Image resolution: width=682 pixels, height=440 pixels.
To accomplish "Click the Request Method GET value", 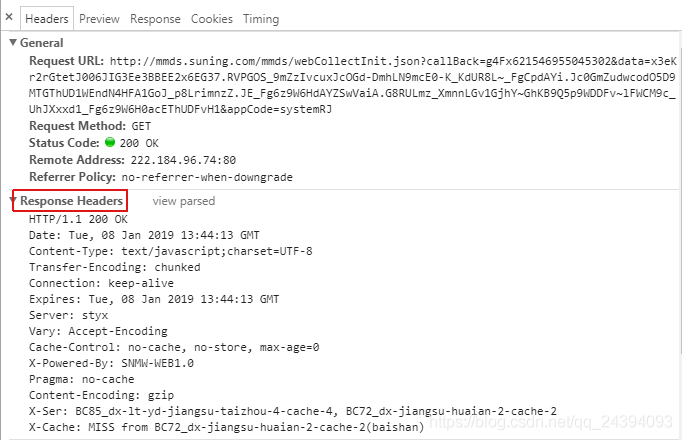I will (141, 127).
